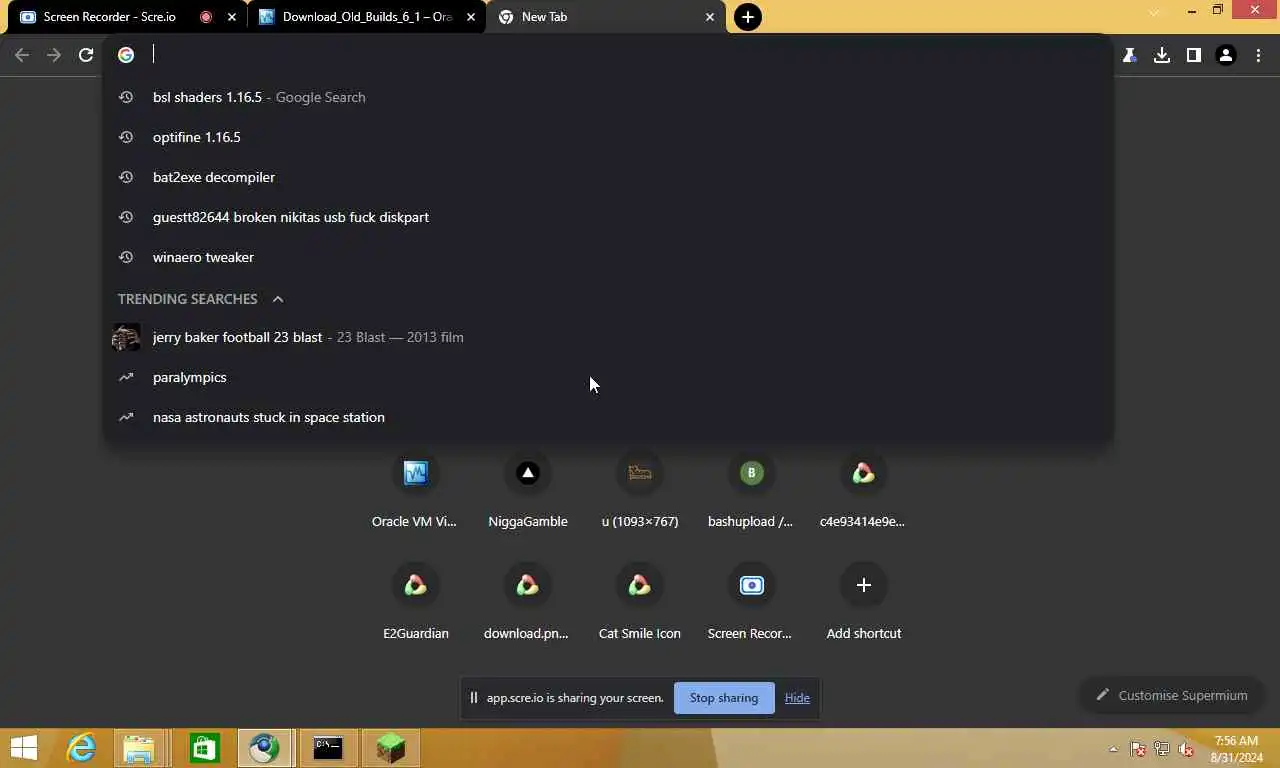
Task: Click the 23 Blast film thumbnail
Action: [x=126, y=337]
